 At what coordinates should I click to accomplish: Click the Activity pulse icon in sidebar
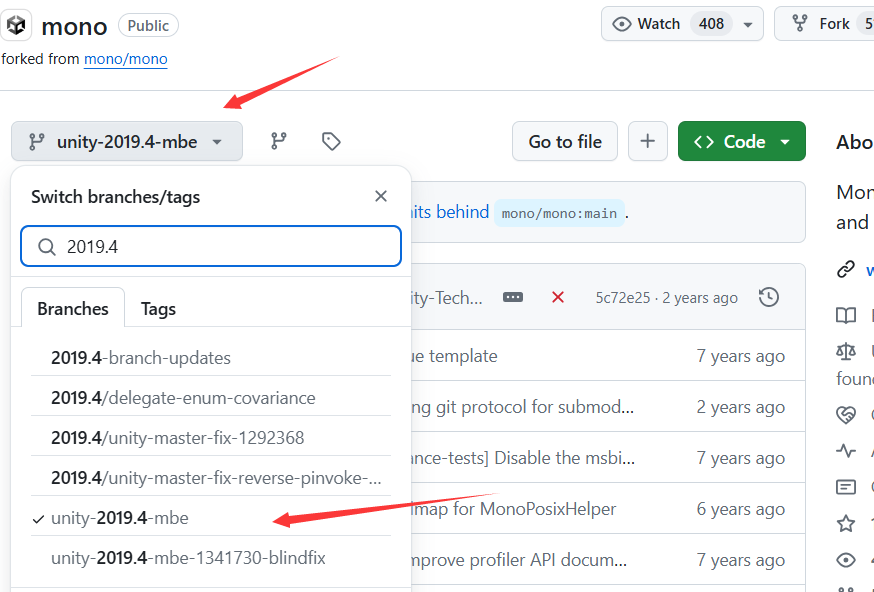[846, 450]
